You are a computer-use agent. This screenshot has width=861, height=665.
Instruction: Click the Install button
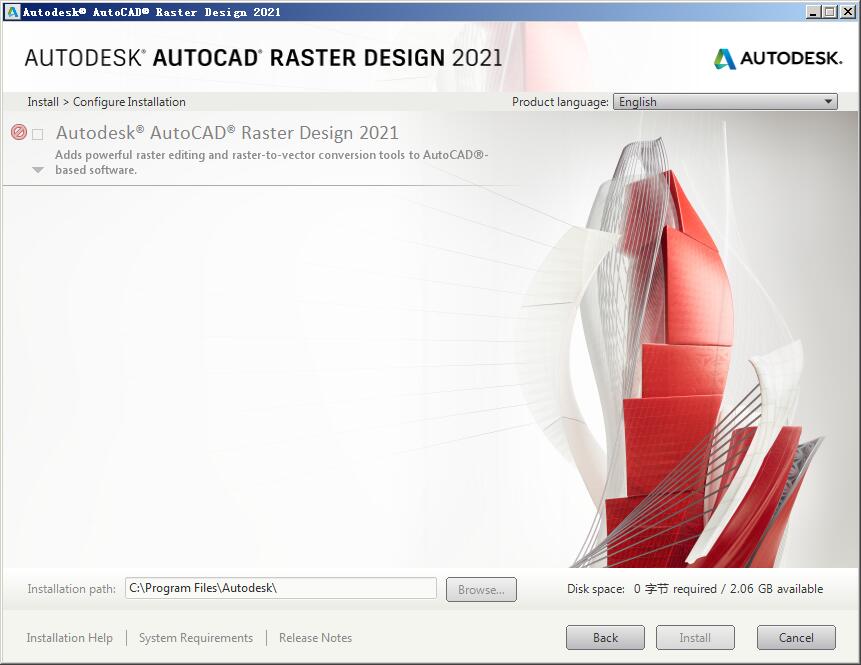pyautogui.click(x=695, y=638)
